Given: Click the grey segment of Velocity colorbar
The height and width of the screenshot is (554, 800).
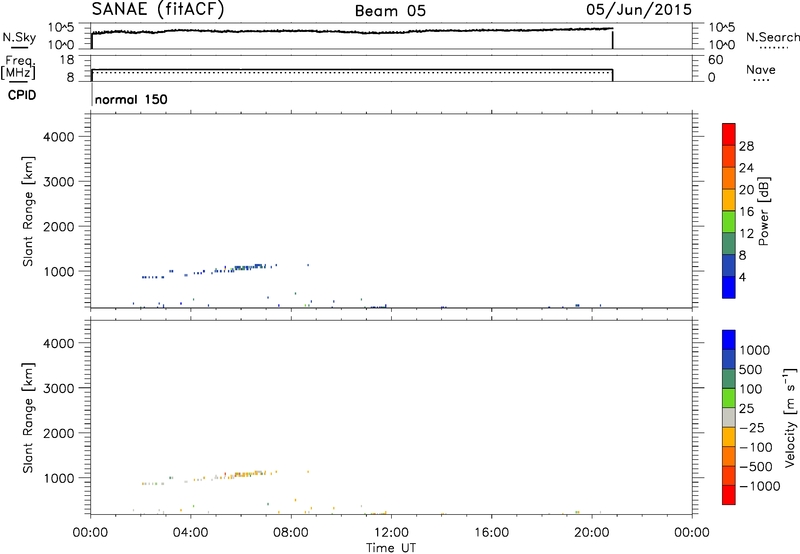Looking at the screenshot, I should 729,417.
